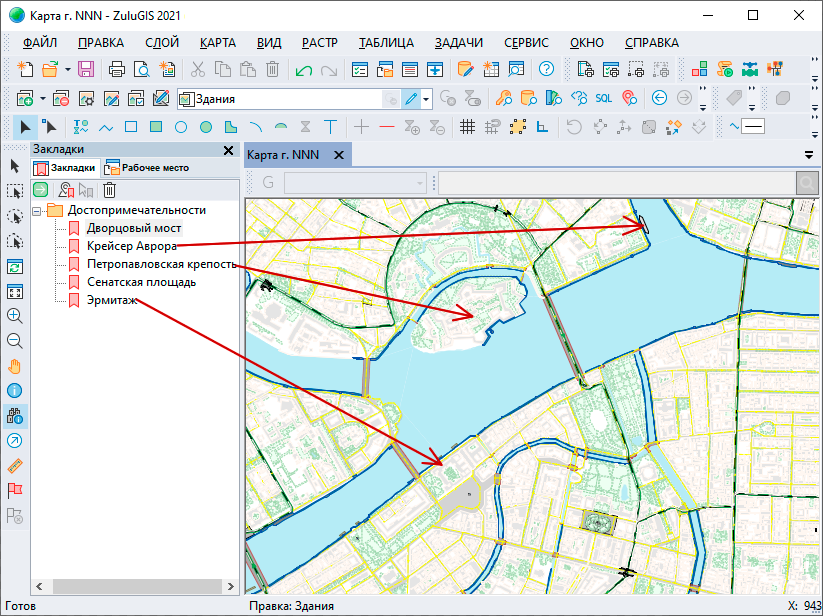Click the Undo arrow icon
The width and height of the screenshot is (823, 616).
coord(304,69)
